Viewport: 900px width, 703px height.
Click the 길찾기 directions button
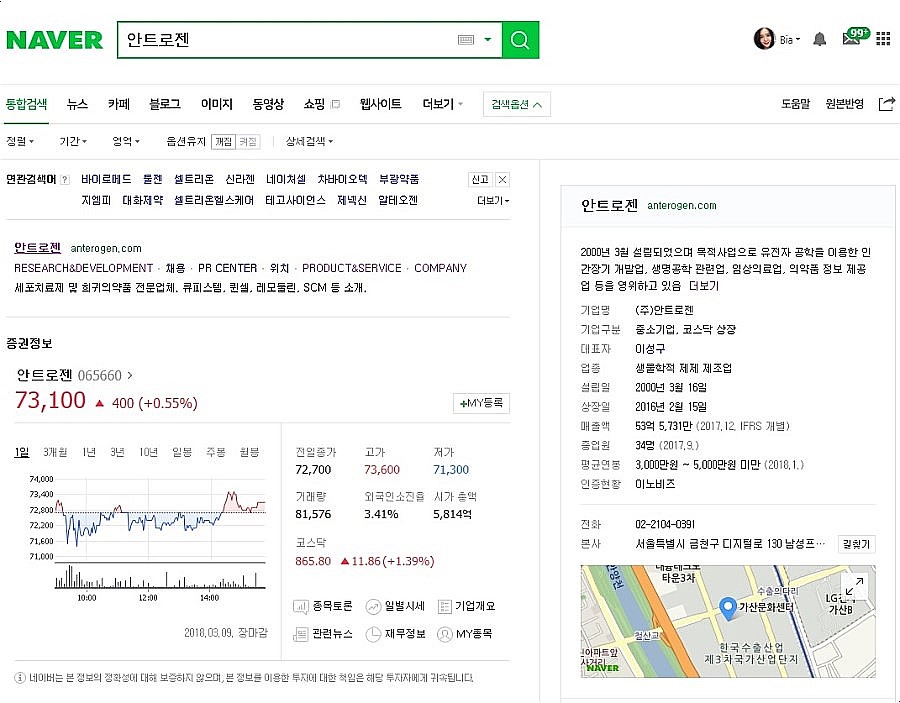click(x=856, y=544)
